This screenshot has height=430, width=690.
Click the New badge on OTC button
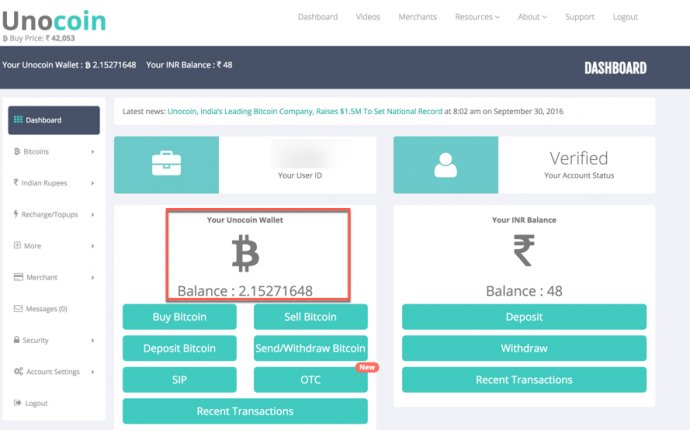point(367,367)
